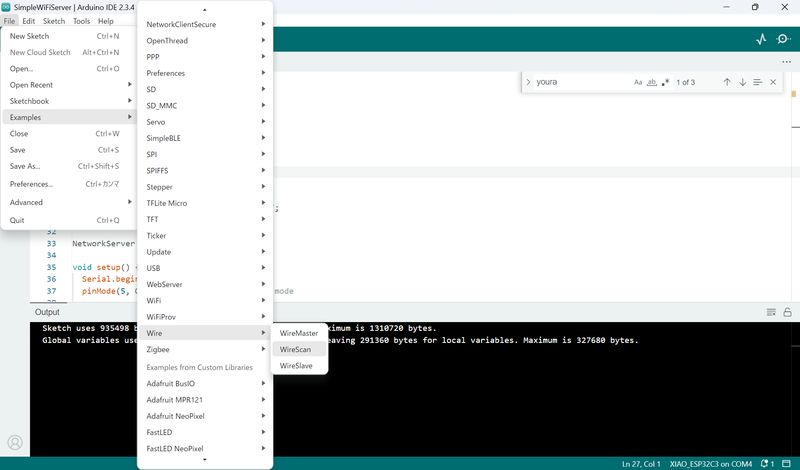Open the Tools menu

coord(81,21)
